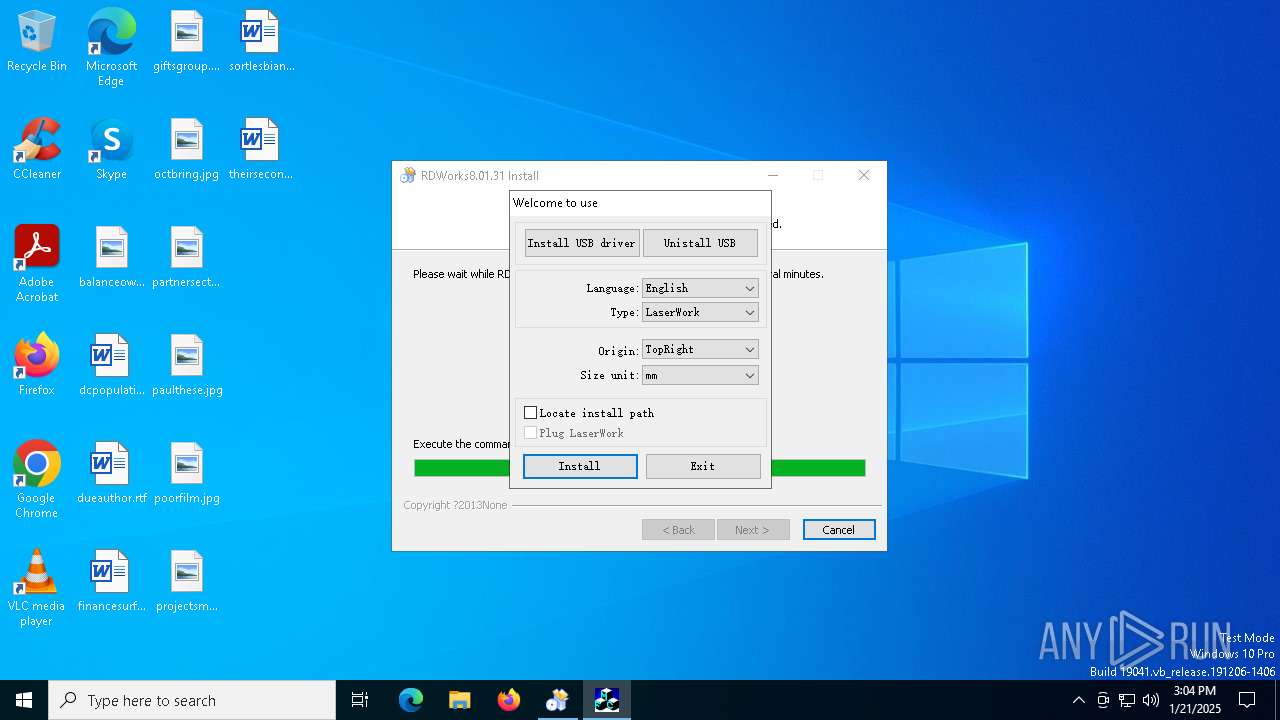Viewport: 1280px width, 720px height.
Task: Open the Type dropdown showing LaserWork
Action: 700,312
